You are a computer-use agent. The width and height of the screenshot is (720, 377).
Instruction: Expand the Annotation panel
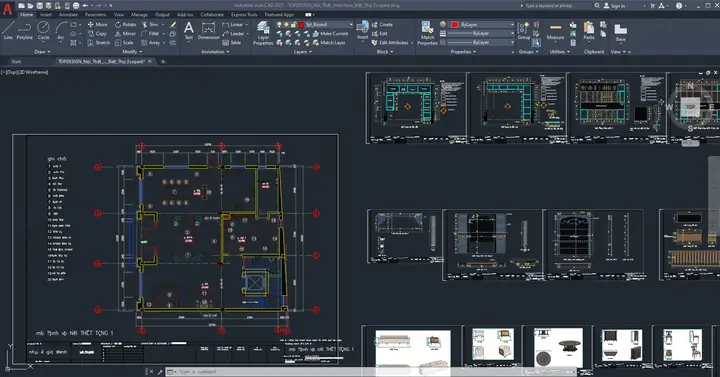click(215, 52)
